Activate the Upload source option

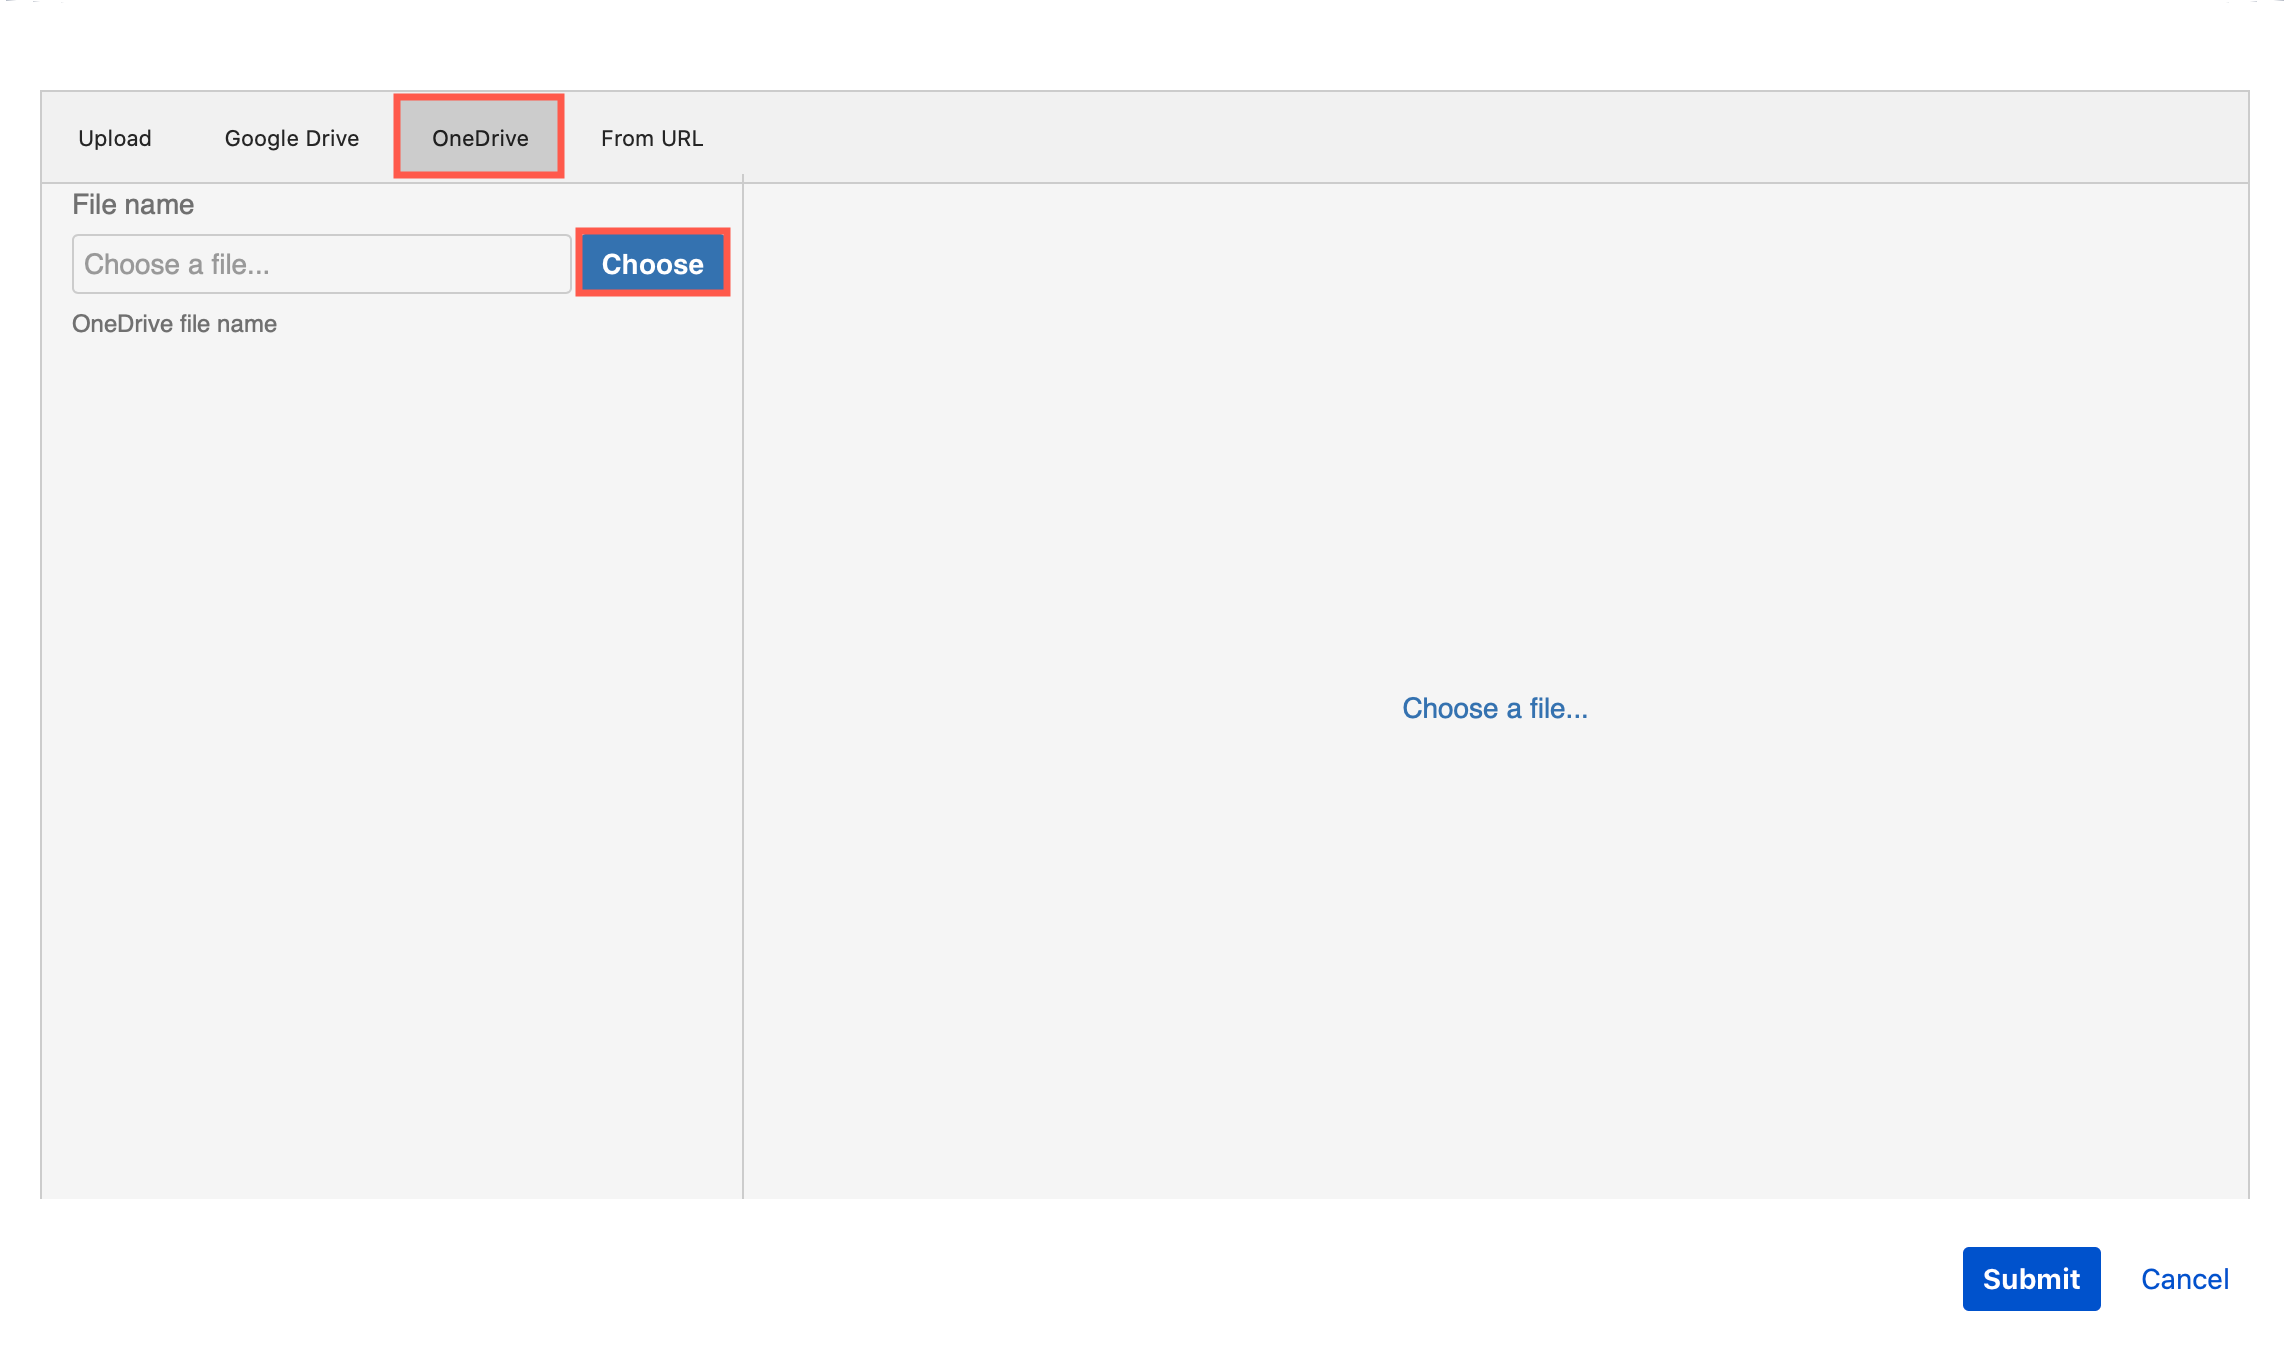click(x=114, y=137)
